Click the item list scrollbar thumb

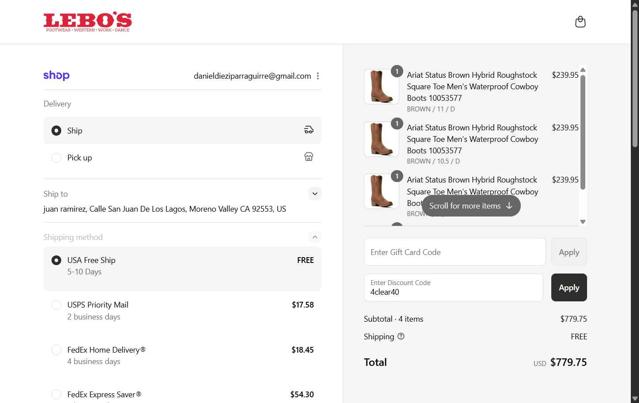[x=583, y=132]
